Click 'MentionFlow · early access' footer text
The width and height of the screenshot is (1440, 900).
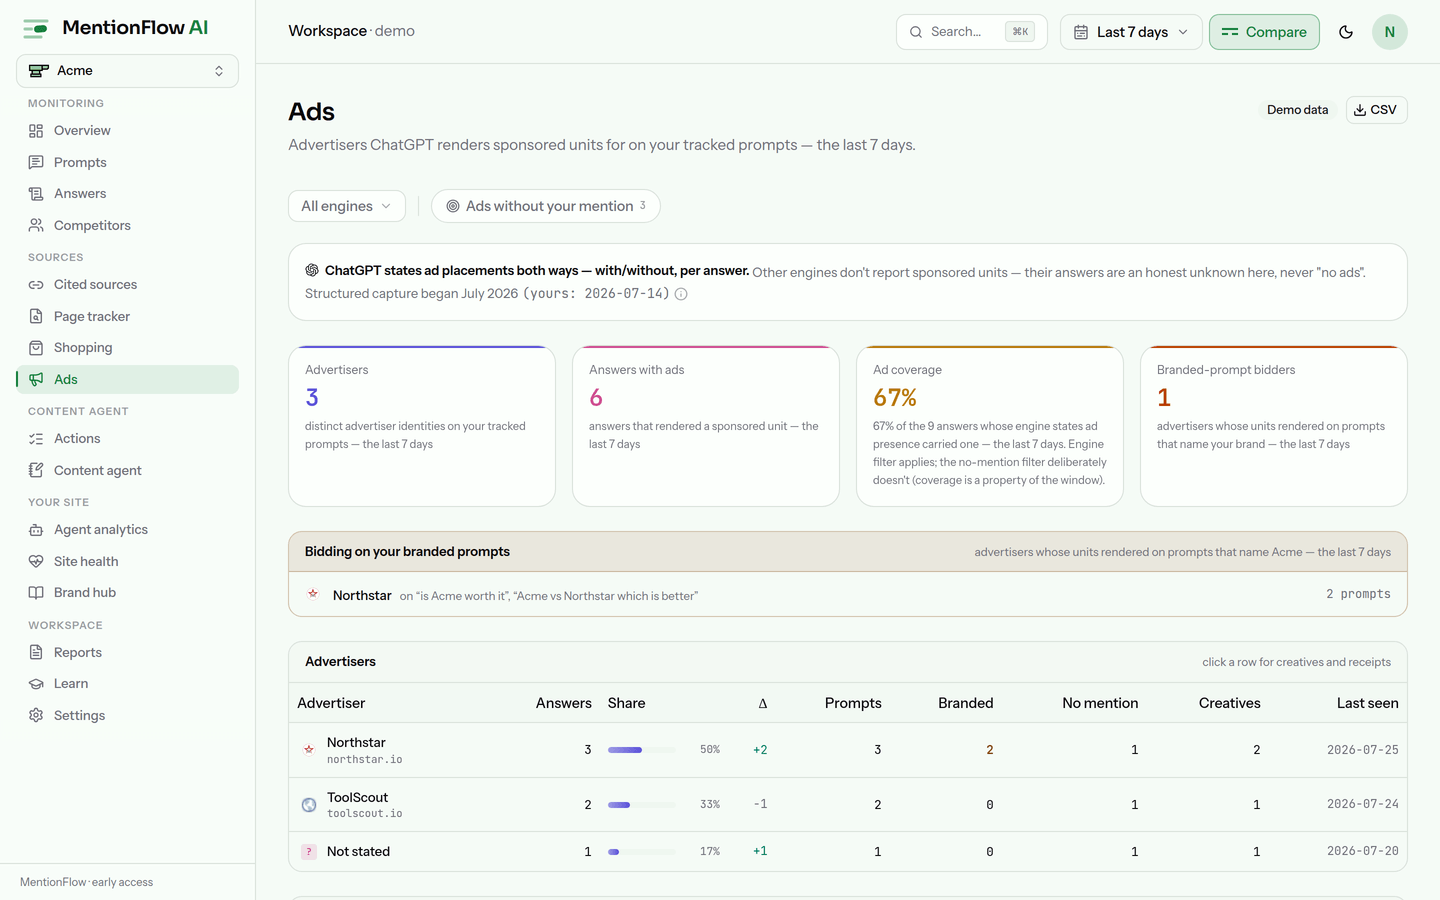pyautogui.click(x=86, y=882)
